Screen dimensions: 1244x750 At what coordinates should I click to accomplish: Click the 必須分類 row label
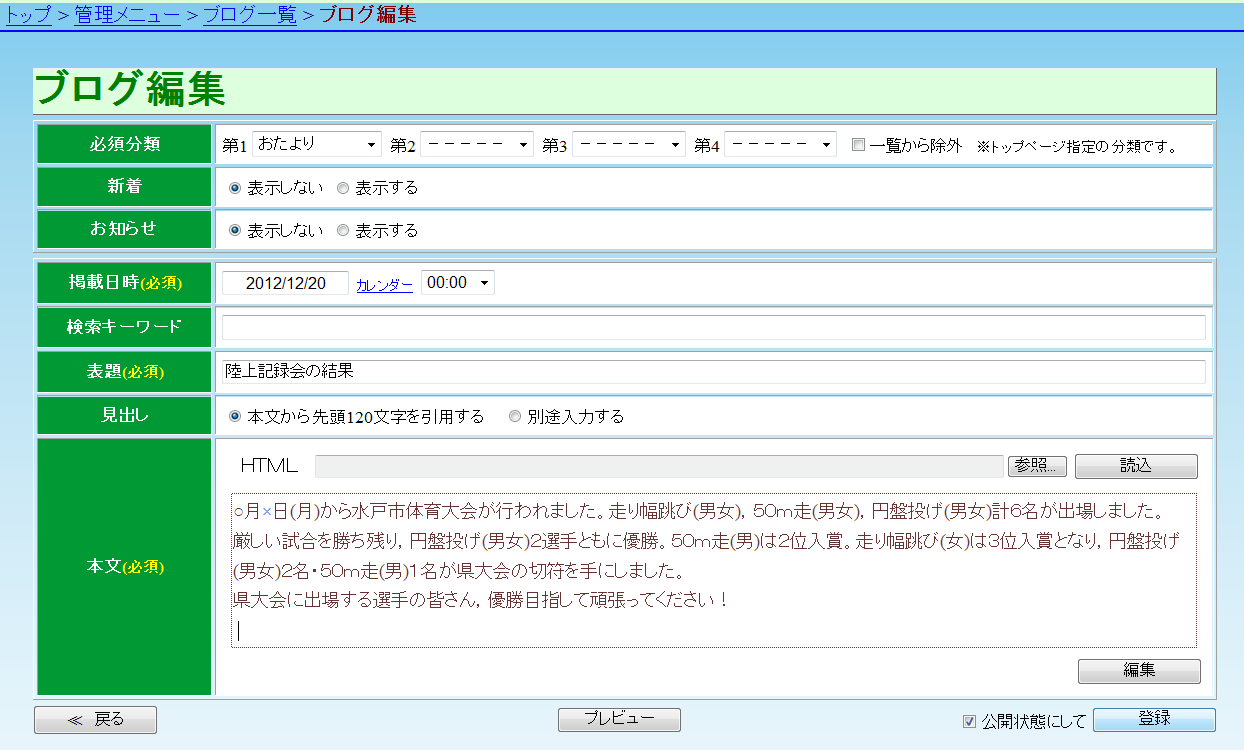pos(124,144)
